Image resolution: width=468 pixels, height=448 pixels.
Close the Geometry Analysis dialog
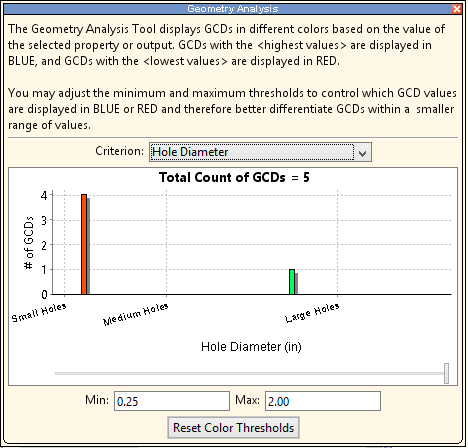456,9
